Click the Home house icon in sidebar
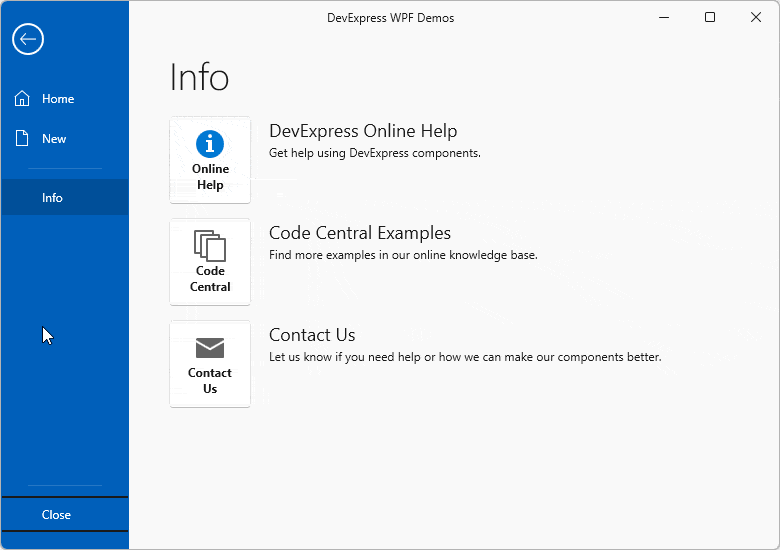 (22, 99)
